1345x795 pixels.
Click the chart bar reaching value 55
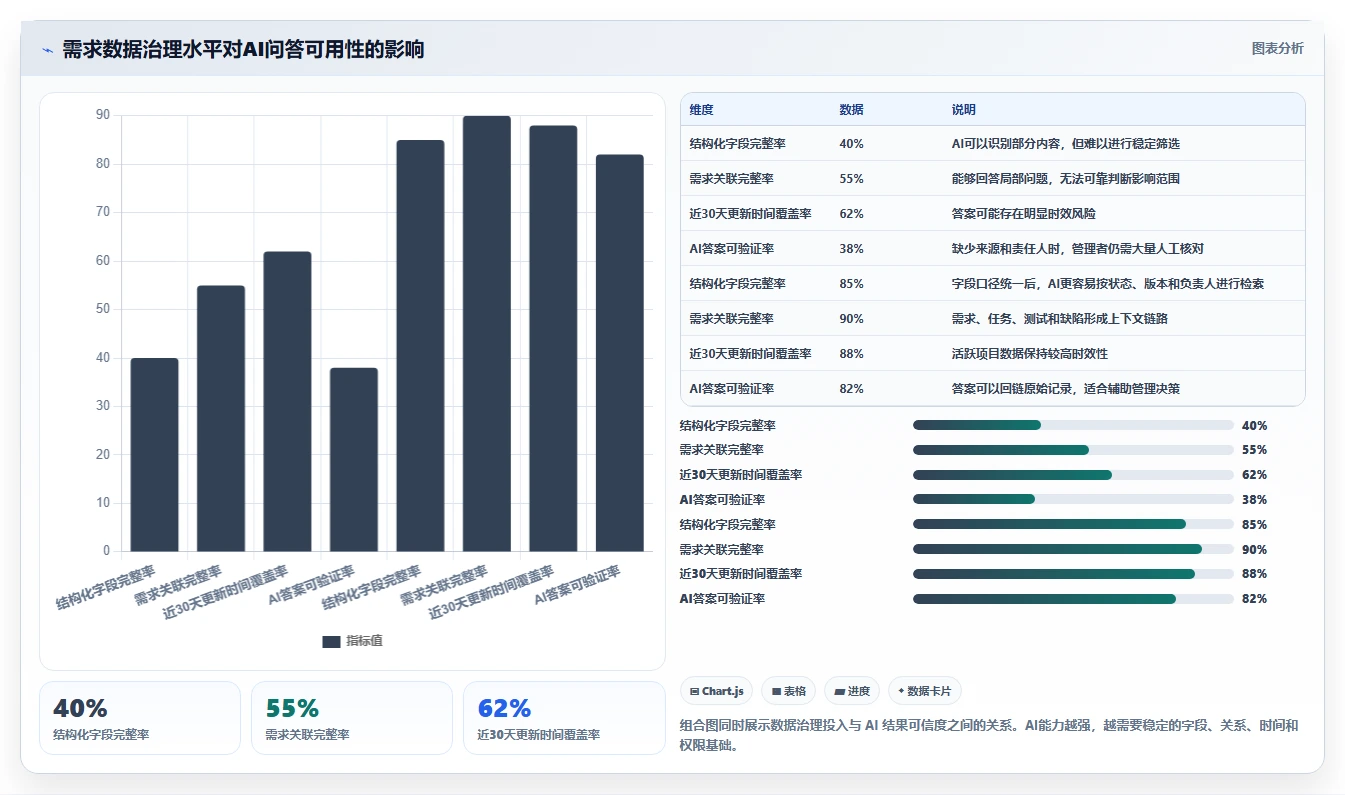(x=221, y=418)
